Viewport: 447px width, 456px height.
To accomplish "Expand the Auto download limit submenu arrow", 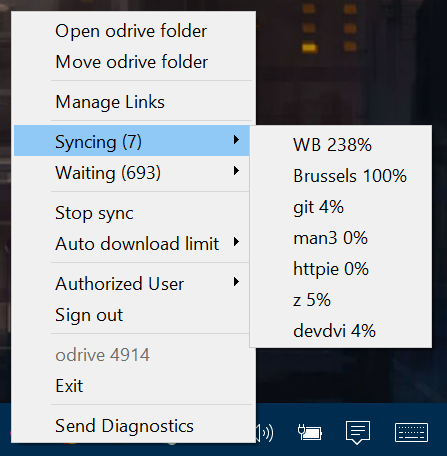I will [236, 242].
